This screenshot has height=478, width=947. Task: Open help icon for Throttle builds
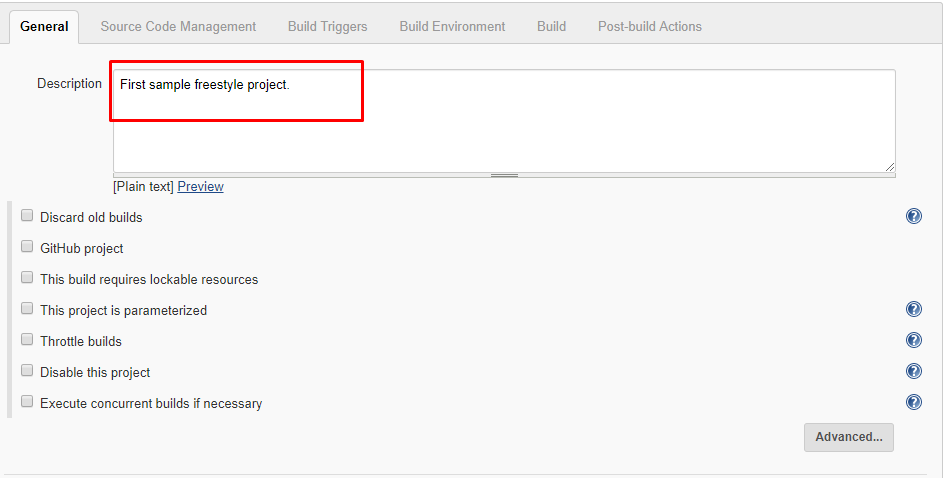tap(913, 340)
